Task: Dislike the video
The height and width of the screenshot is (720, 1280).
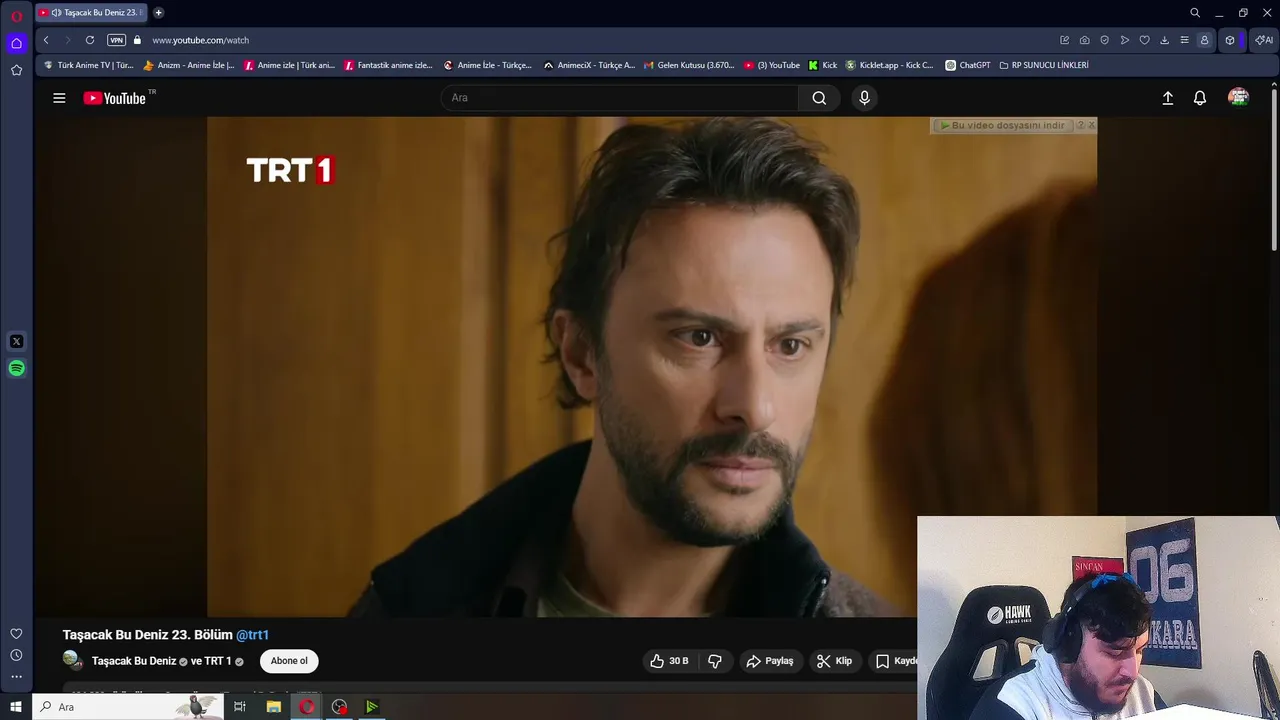Action: click(x=715, y=661)
